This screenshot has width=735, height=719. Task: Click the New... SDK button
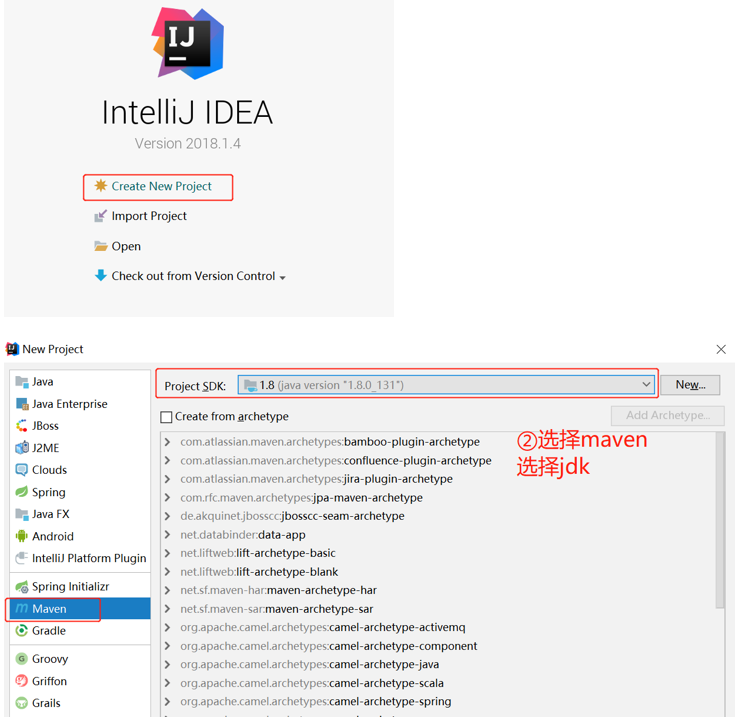tap(690, 385)
